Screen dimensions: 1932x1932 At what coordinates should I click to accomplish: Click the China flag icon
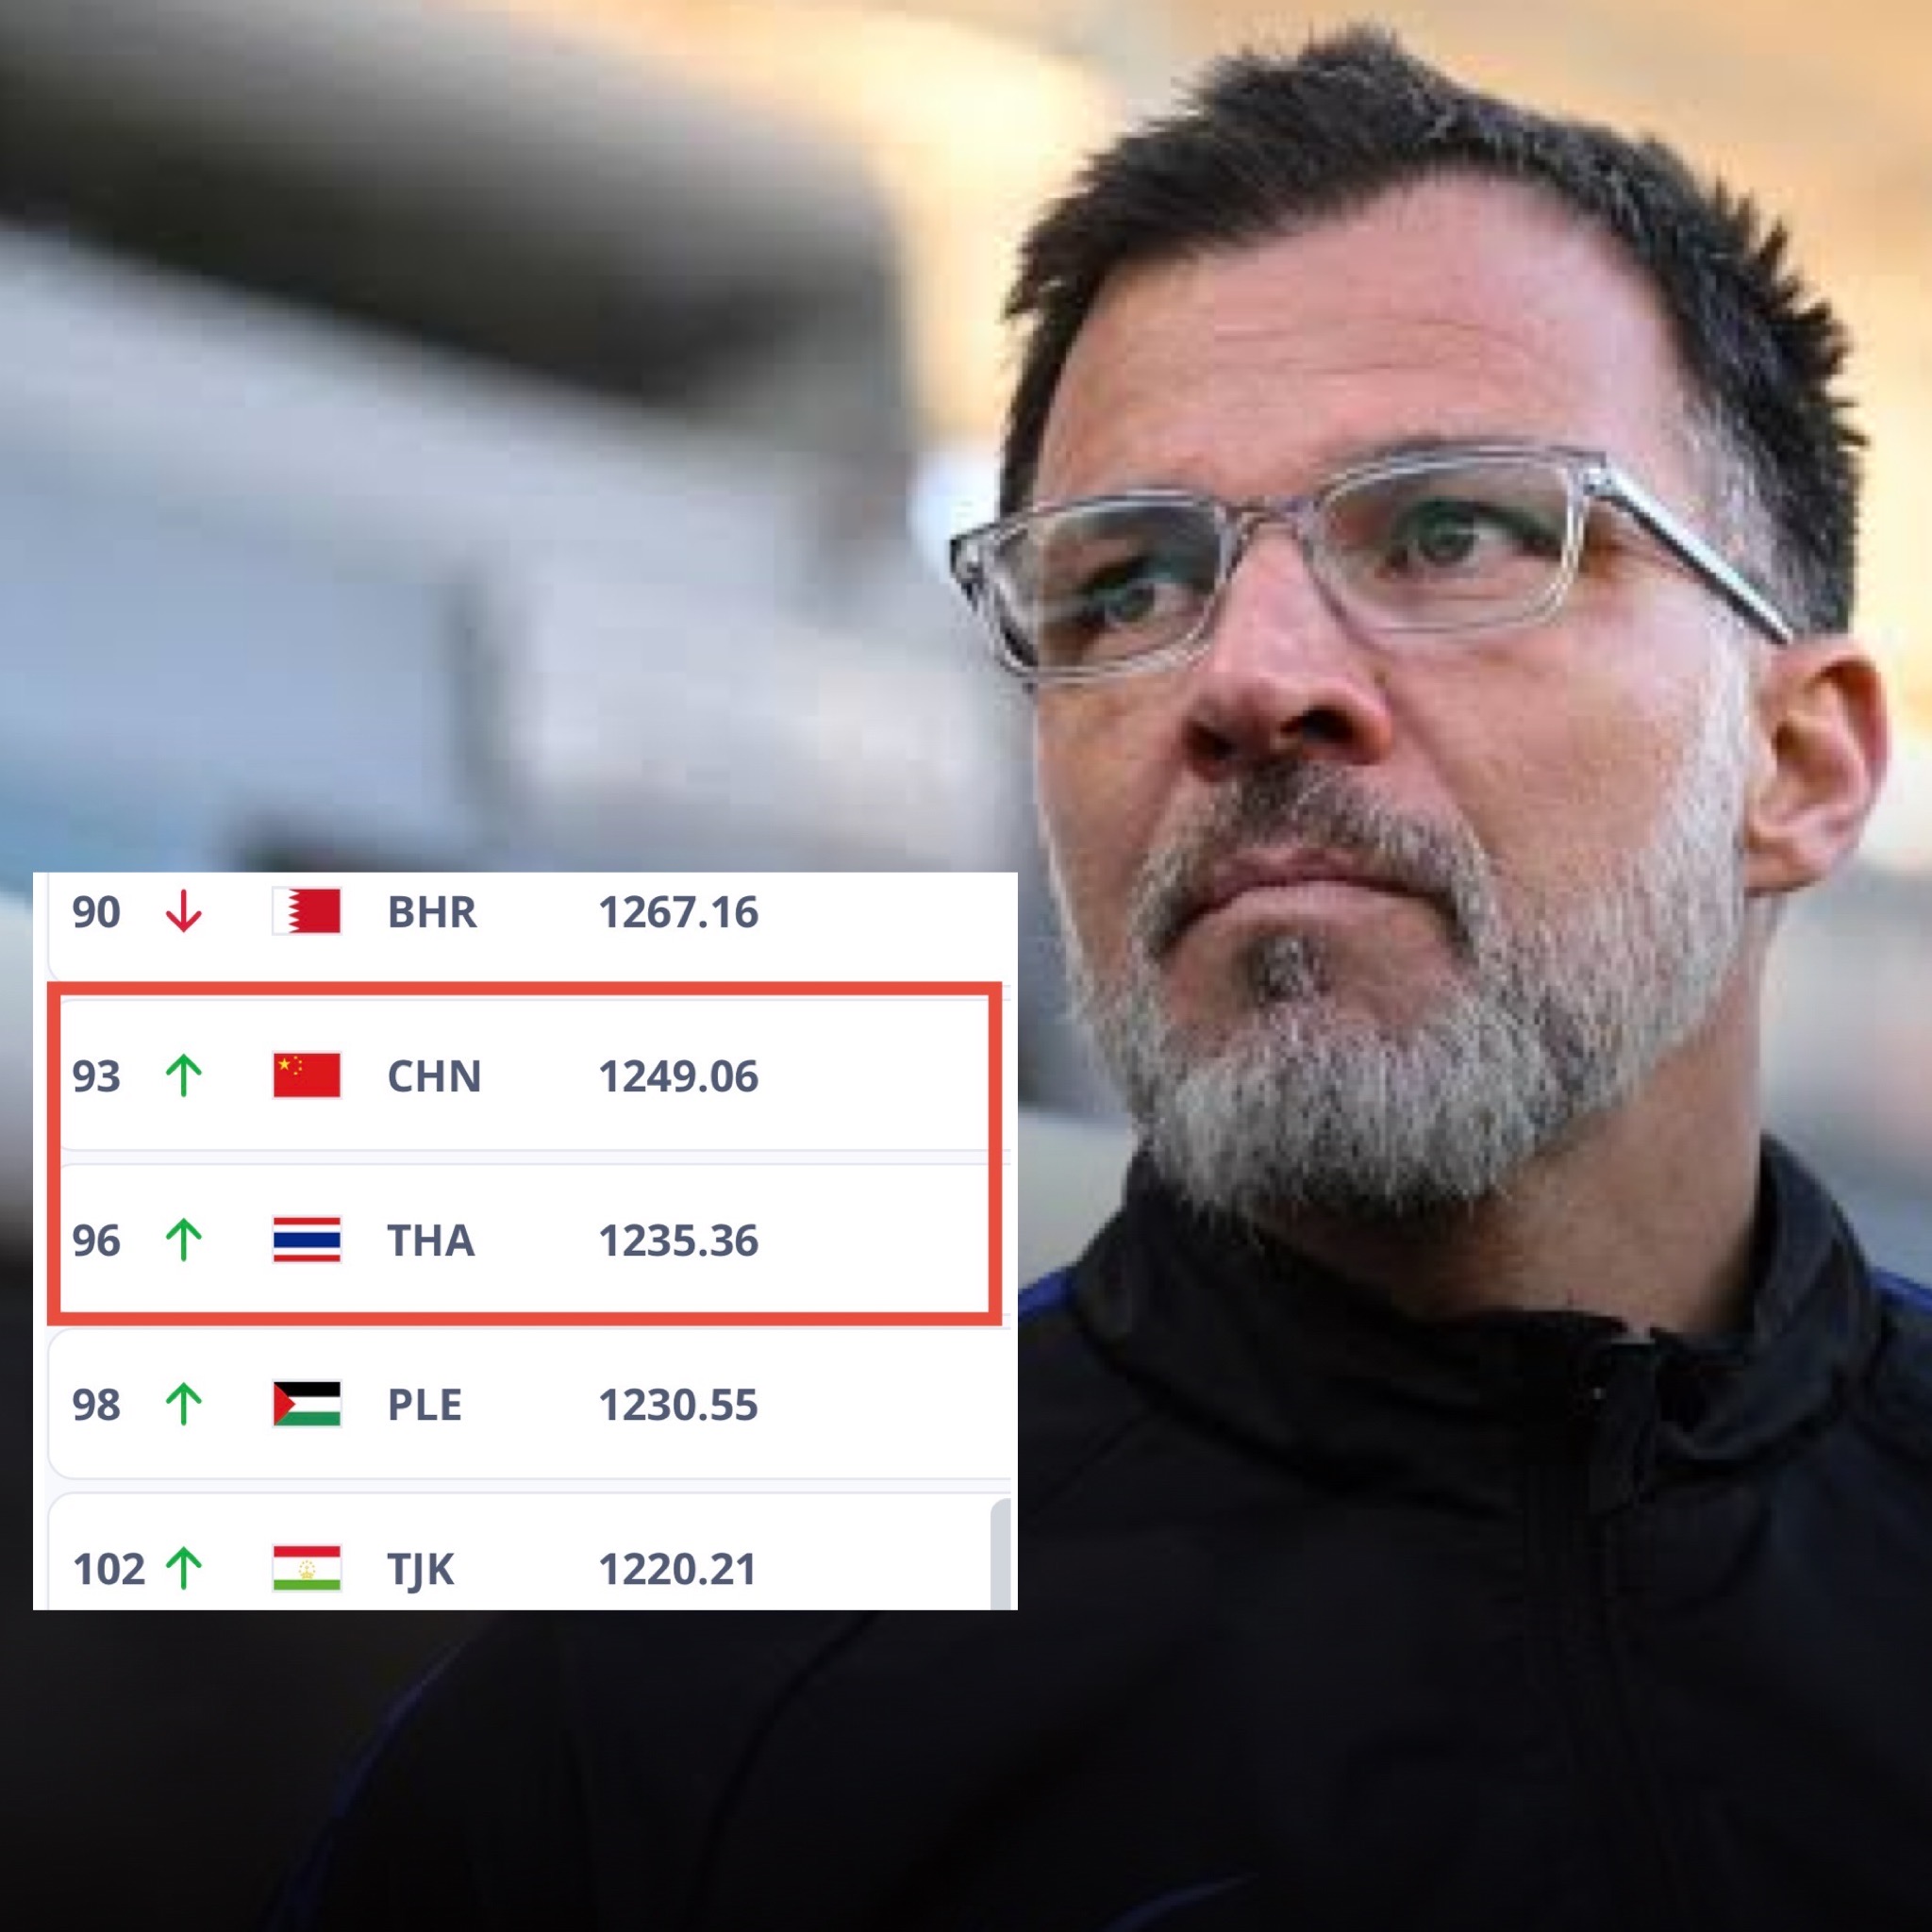coord(307,1075)
